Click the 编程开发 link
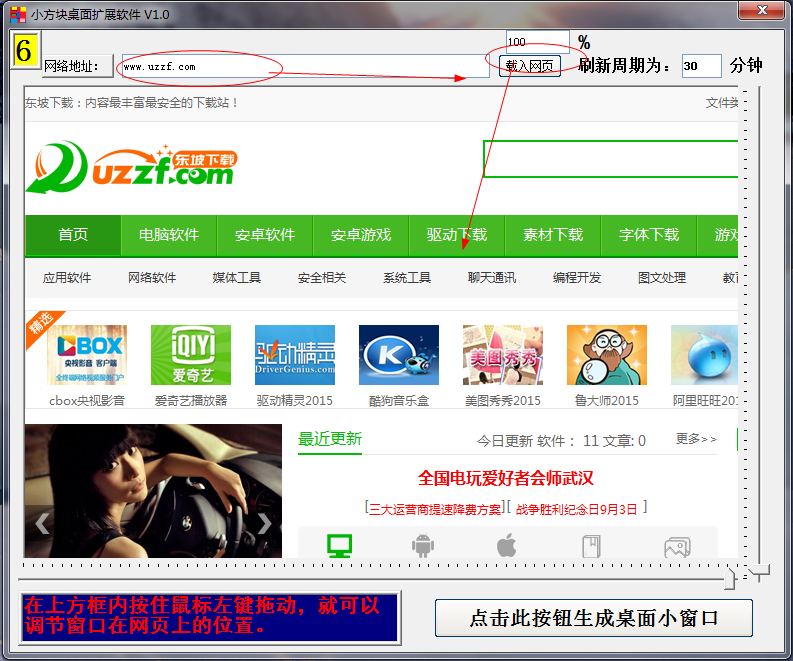 coord(577,278)
